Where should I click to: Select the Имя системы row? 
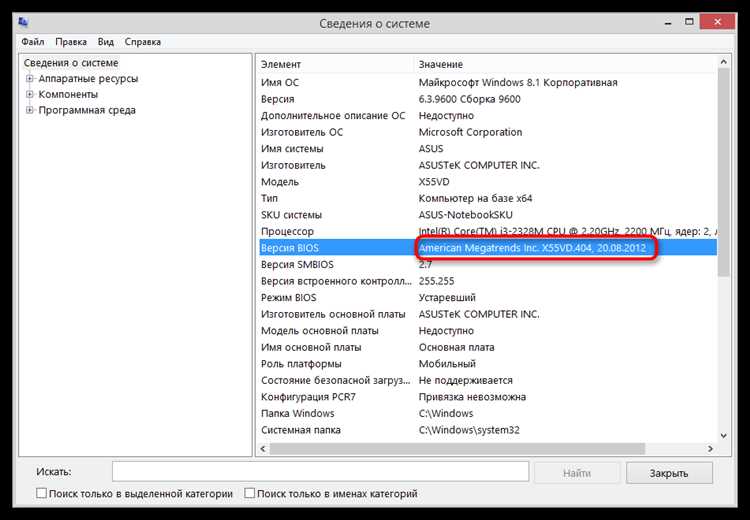[488, 149]
